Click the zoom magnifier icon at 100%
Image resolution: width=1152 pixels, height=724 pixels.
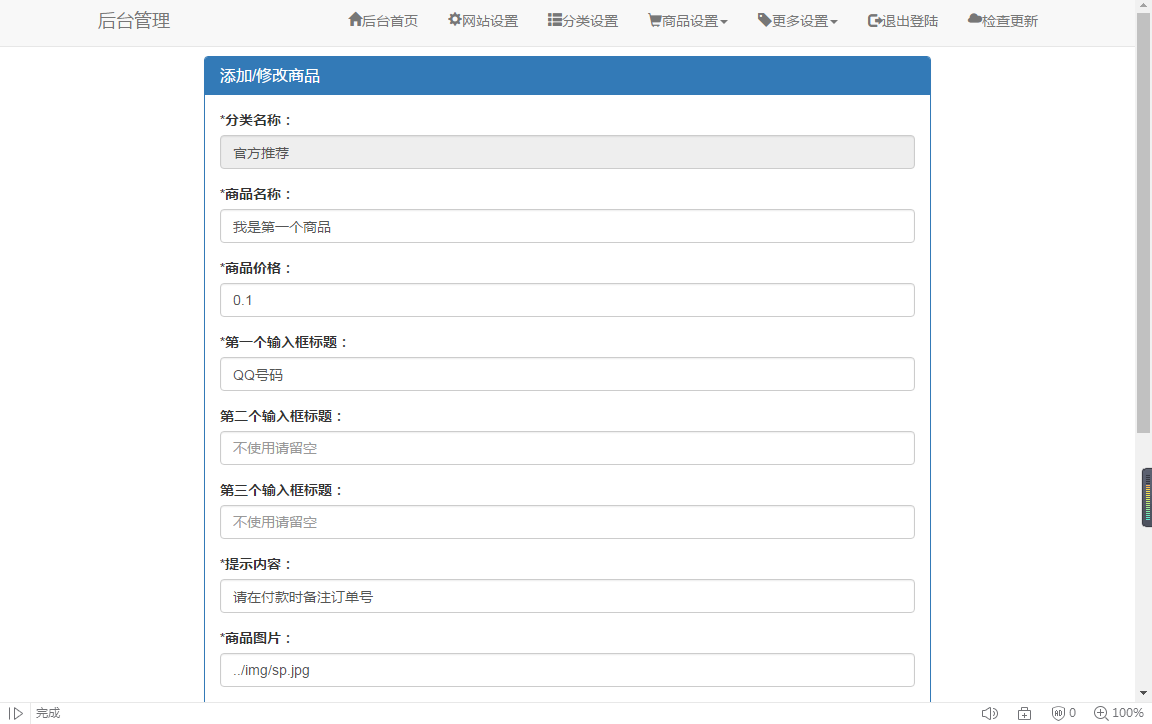coord(1101,713)
